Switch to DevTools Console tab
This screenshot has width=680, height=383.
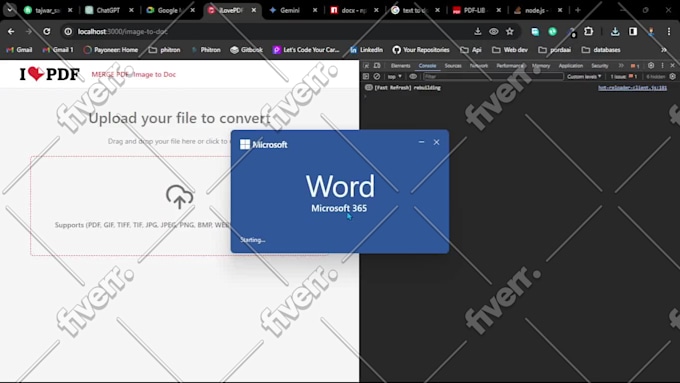[427, 65]
